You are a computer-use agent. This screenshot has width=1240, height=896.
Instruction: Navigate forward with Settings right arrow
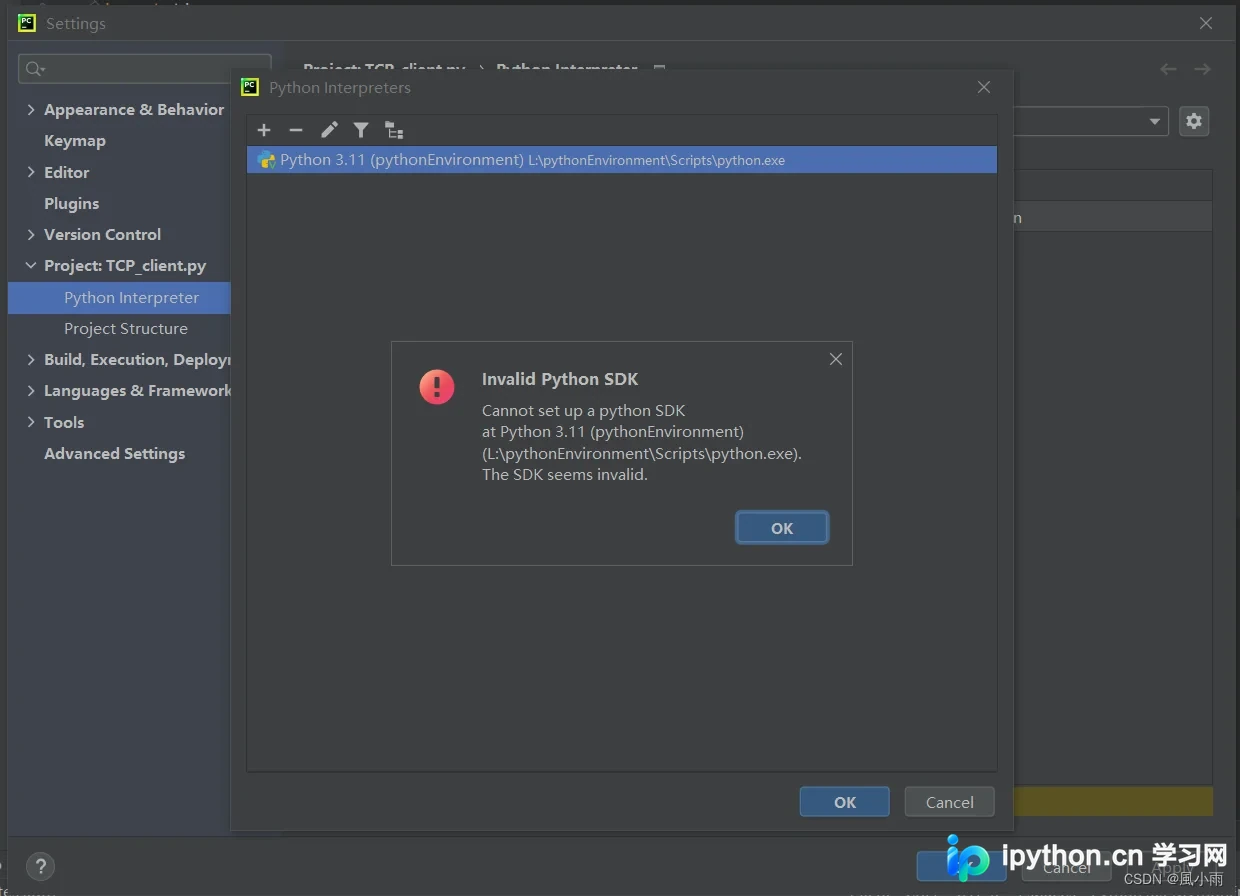click(x=1203, y=69)
